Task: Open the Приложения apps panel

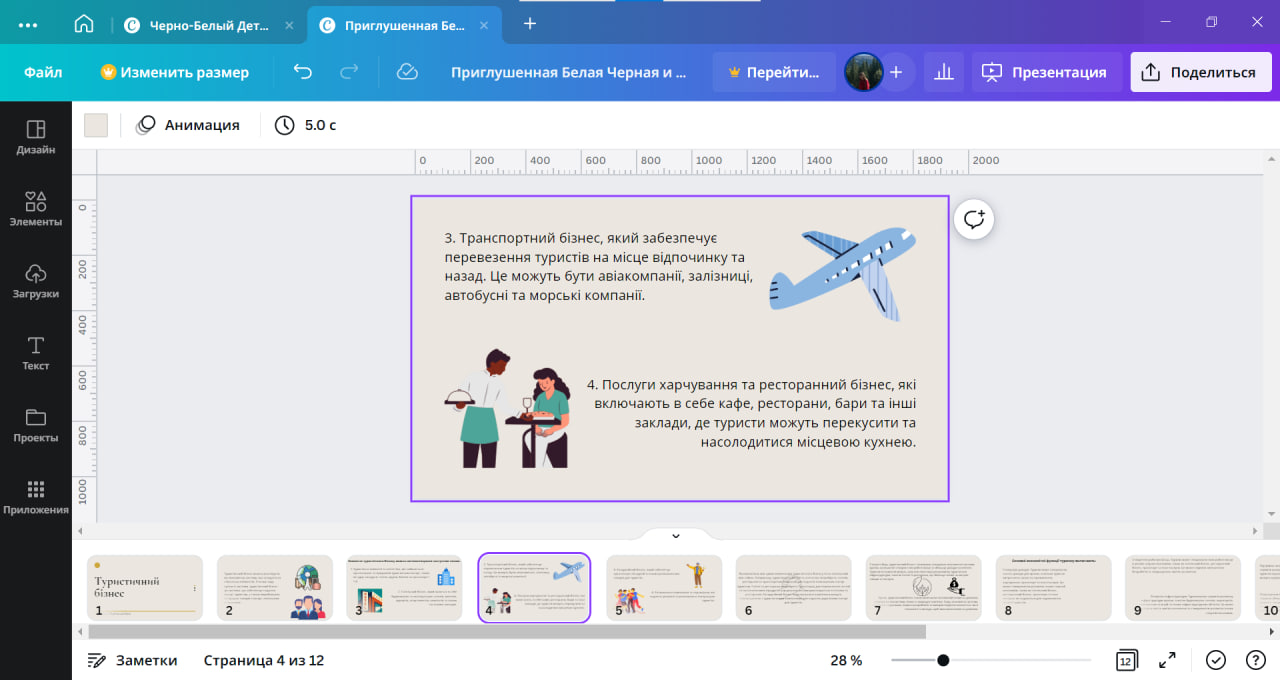Action: [x=36, y=497]
